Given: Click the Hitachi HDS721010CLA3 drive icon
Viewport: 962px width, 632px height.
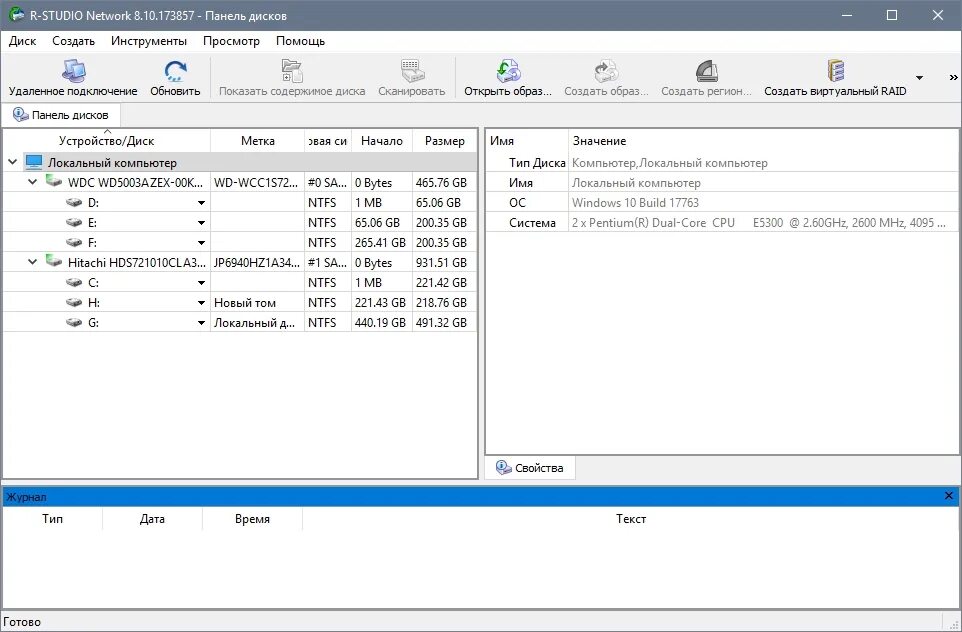Looking at the screenshot, I should pos(54,262).
